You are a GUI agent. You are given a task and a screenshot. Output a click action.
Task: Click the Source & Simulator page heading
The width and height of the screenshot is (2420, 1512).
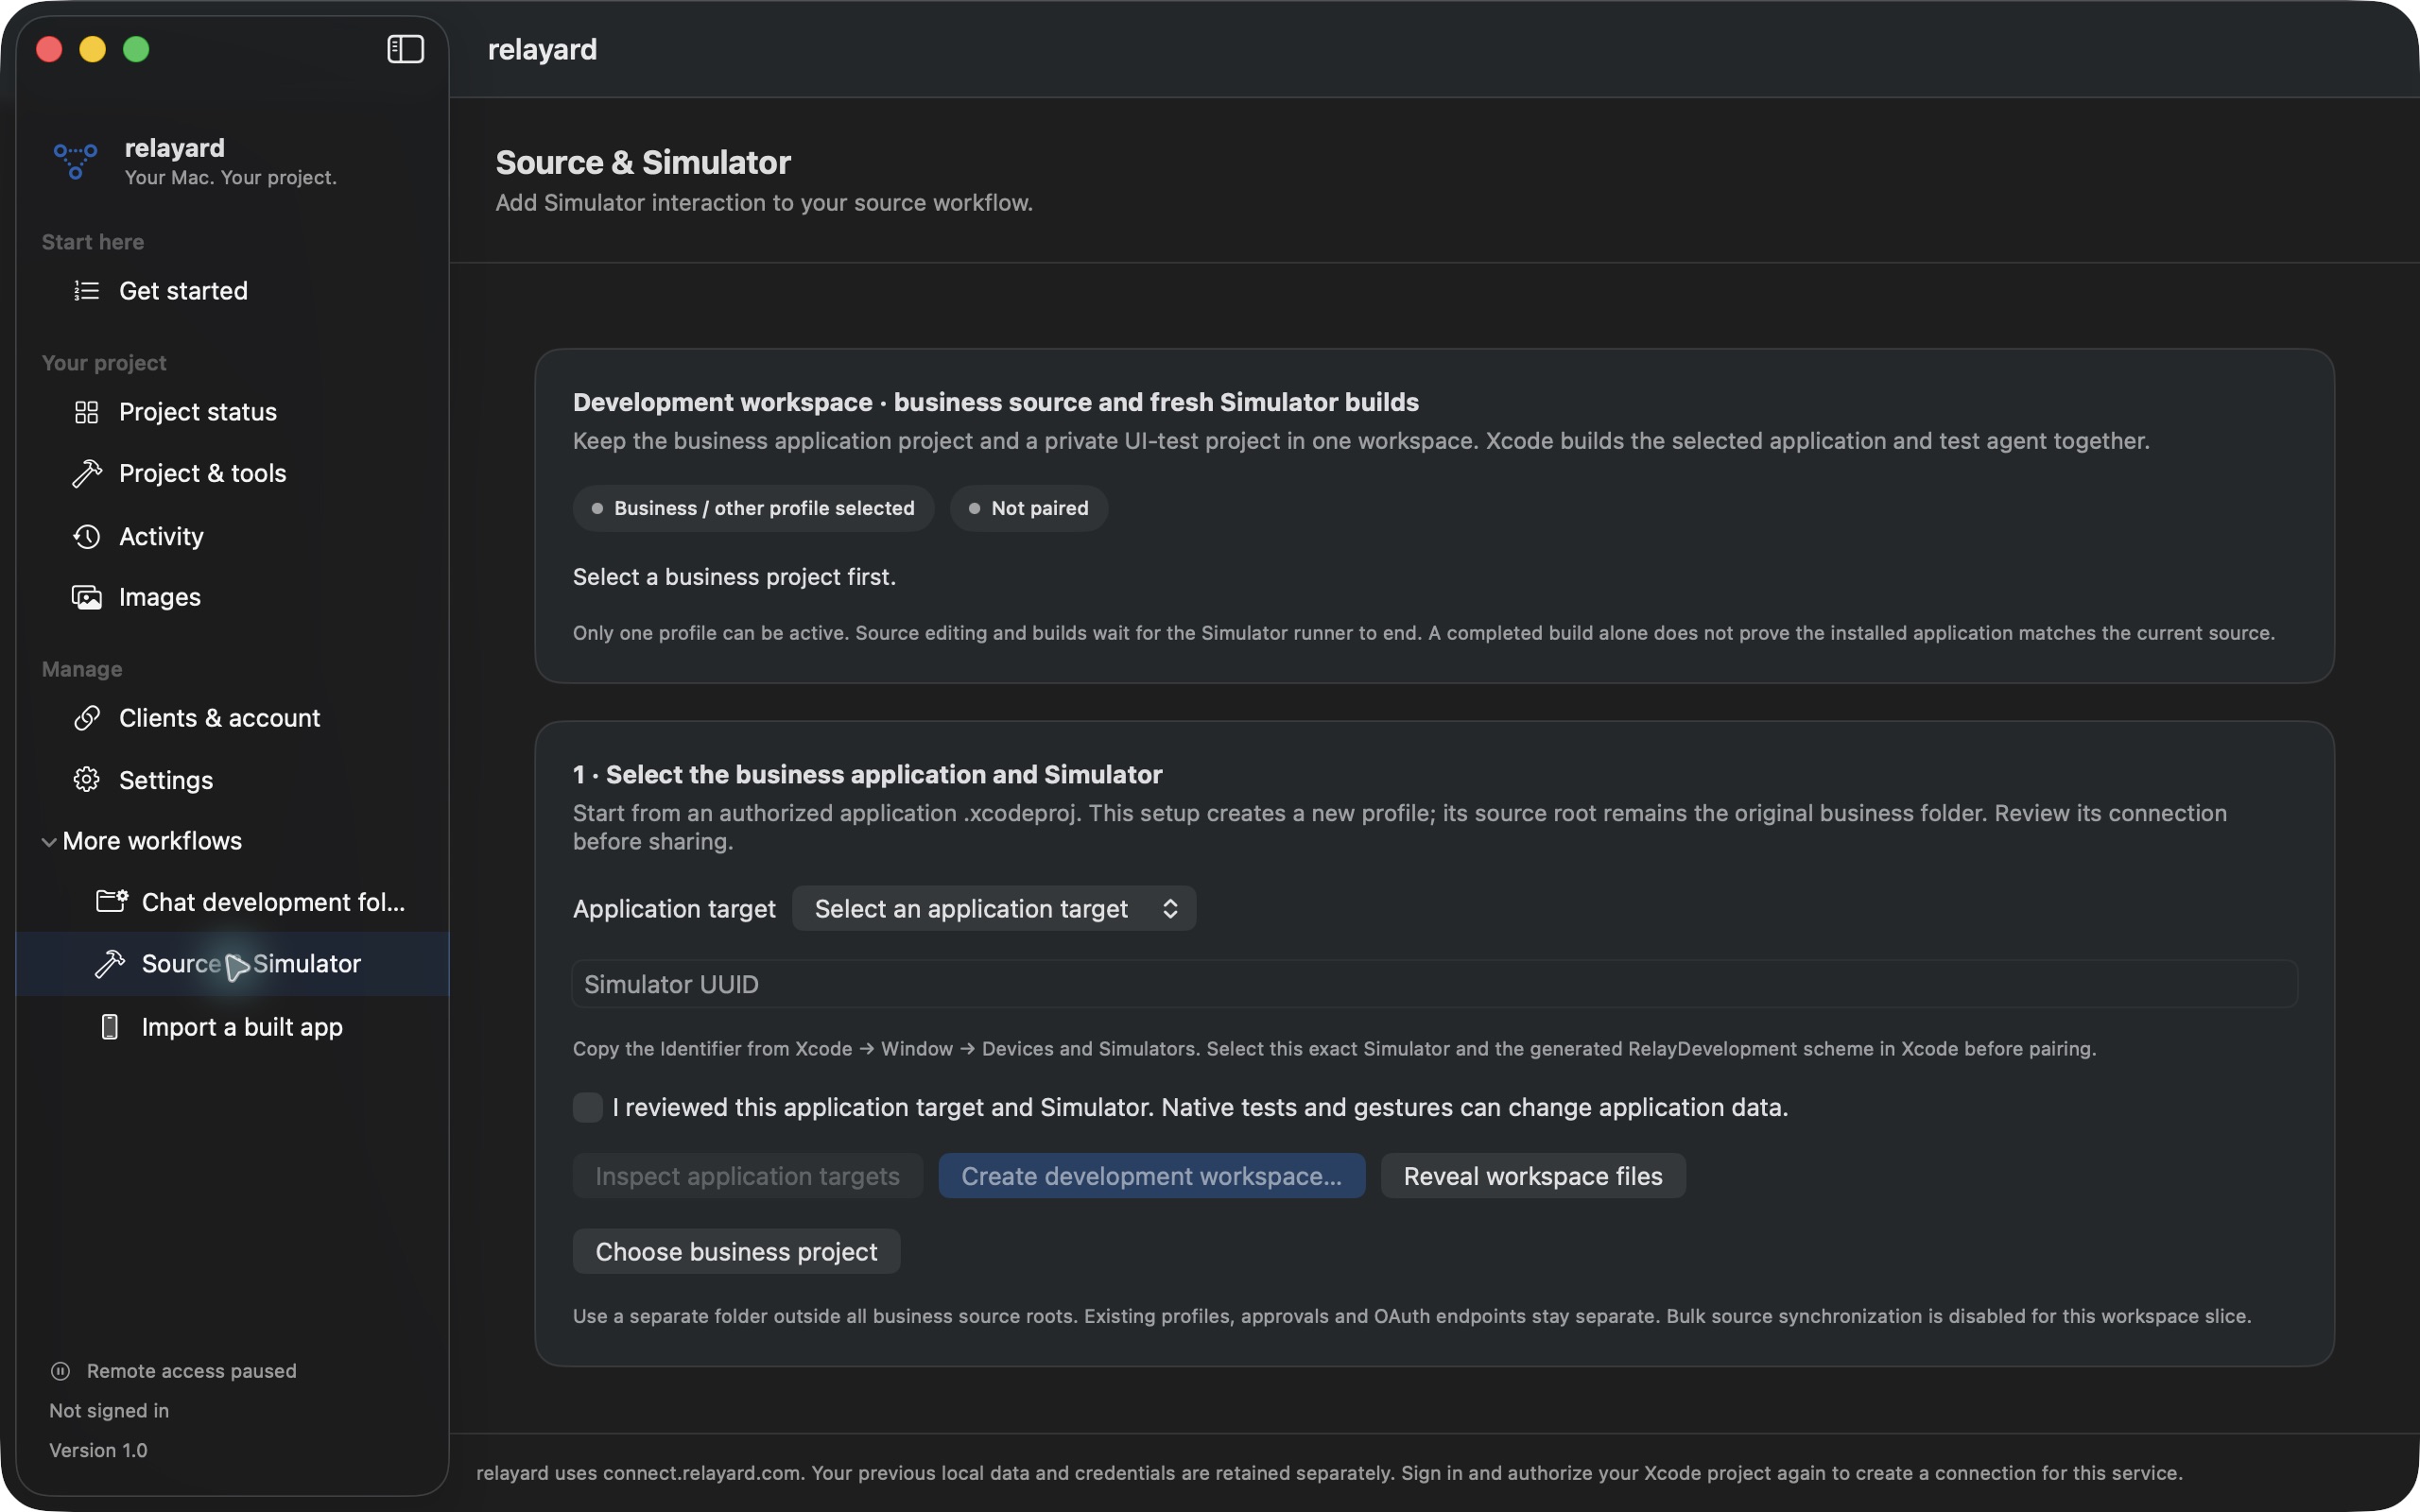tap(643, 162)
